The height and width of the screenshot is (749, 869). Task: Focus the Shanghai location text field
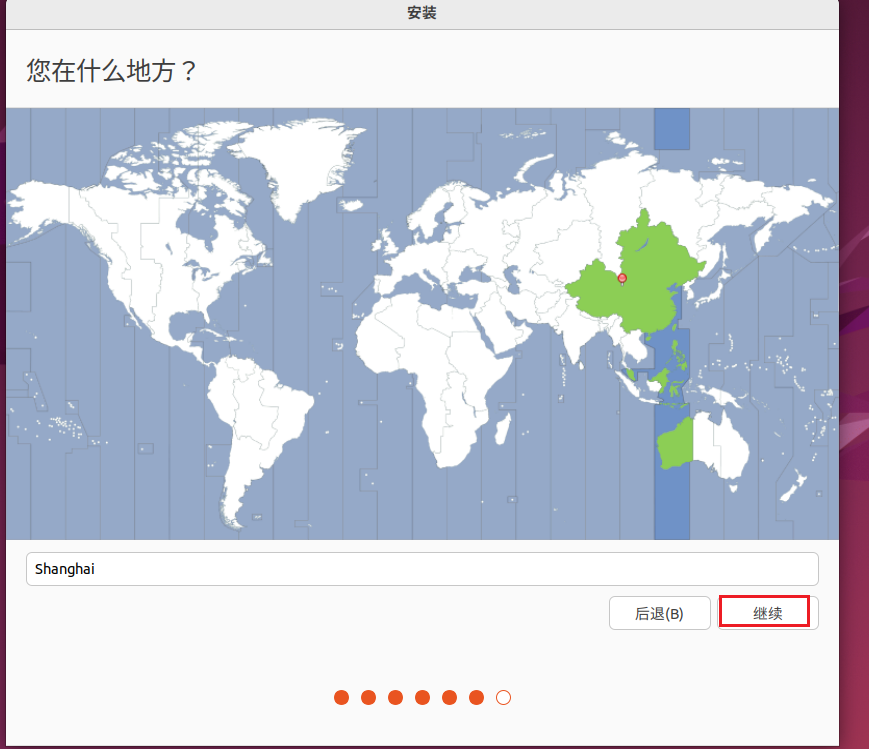point(422,569)
